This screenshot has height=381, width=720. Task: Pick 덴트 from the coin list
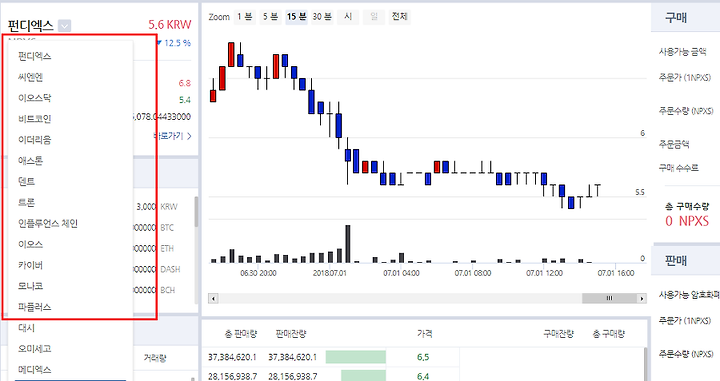click(x=26, y=181)
